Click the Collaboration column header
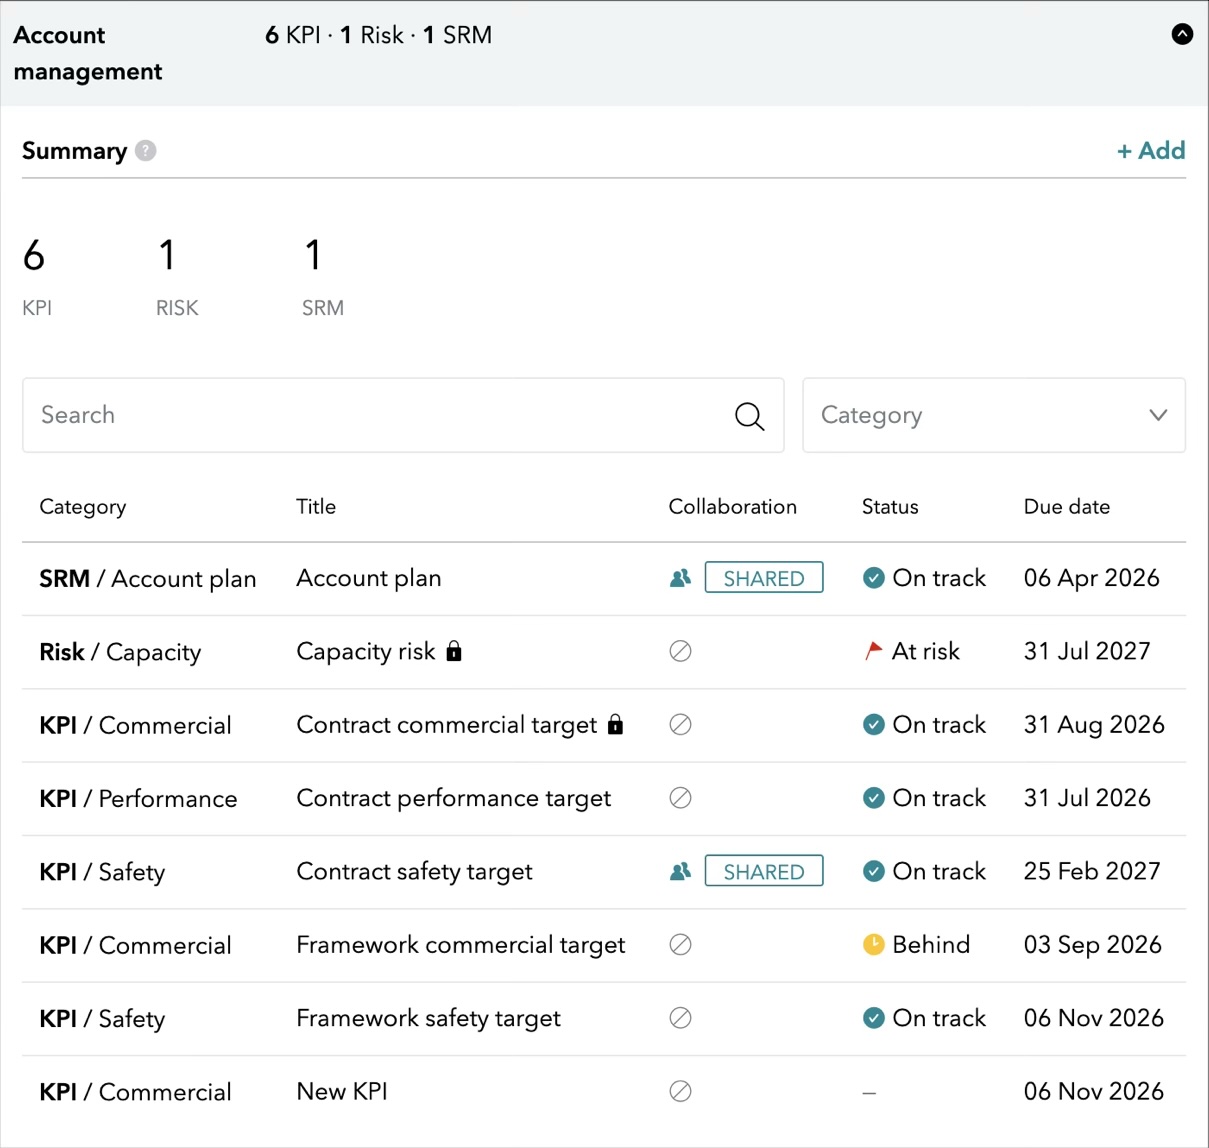1209x1148 pixels. click(733, 506)
